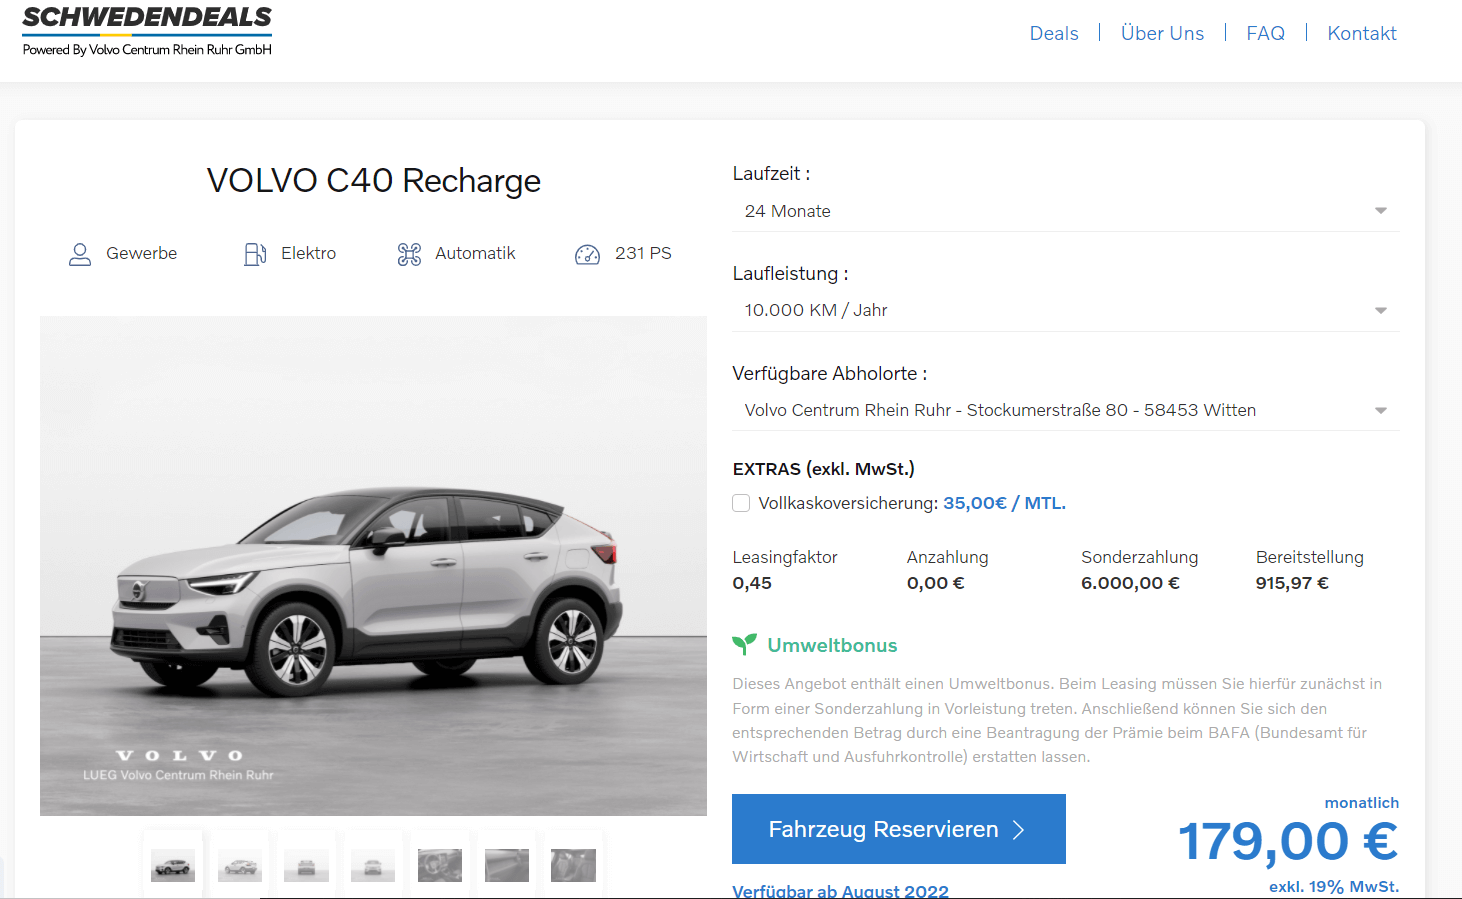Select the third car thumbnail
The height and width of the screenshot is (899, 1462).
point(306,865)
